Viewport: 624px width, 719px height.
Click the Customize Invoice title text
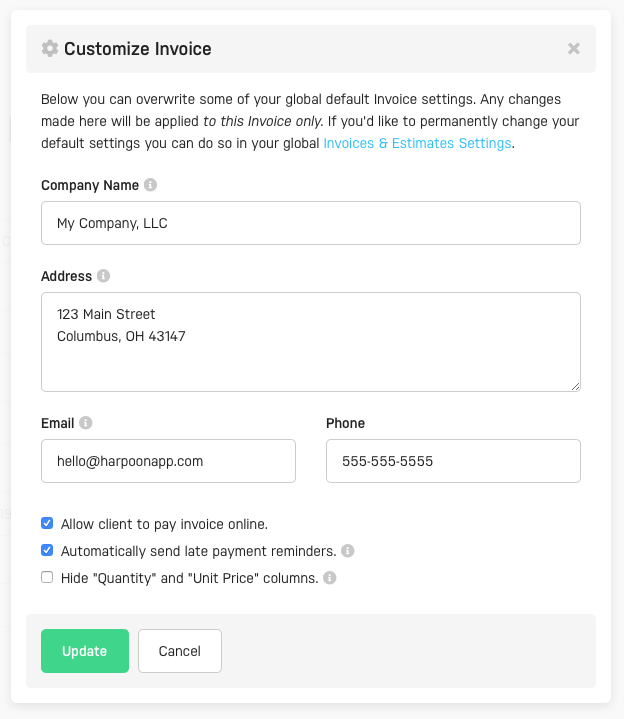[138, 48]
